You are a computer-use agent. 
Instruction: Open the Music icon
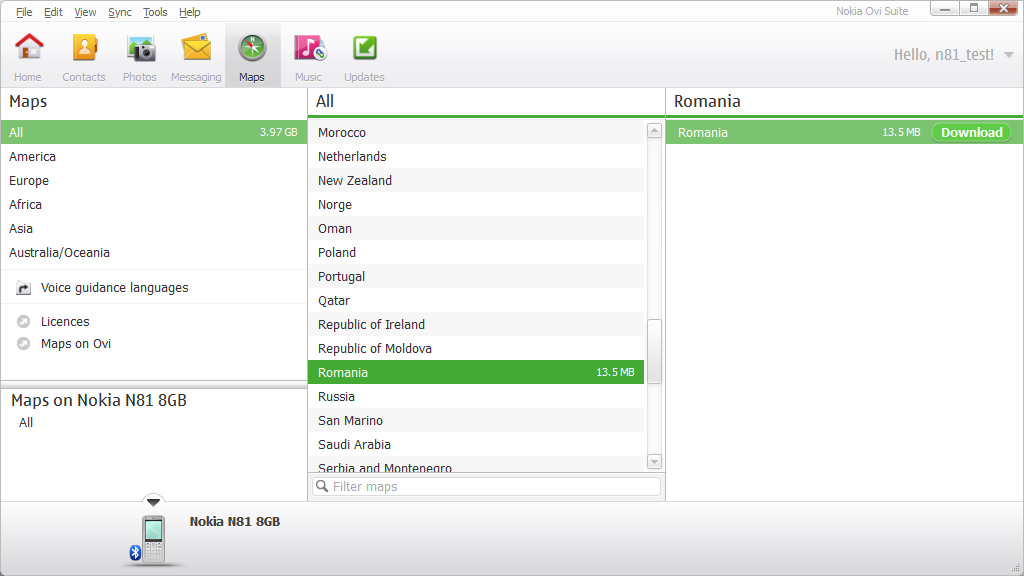[x=310, y=48]
